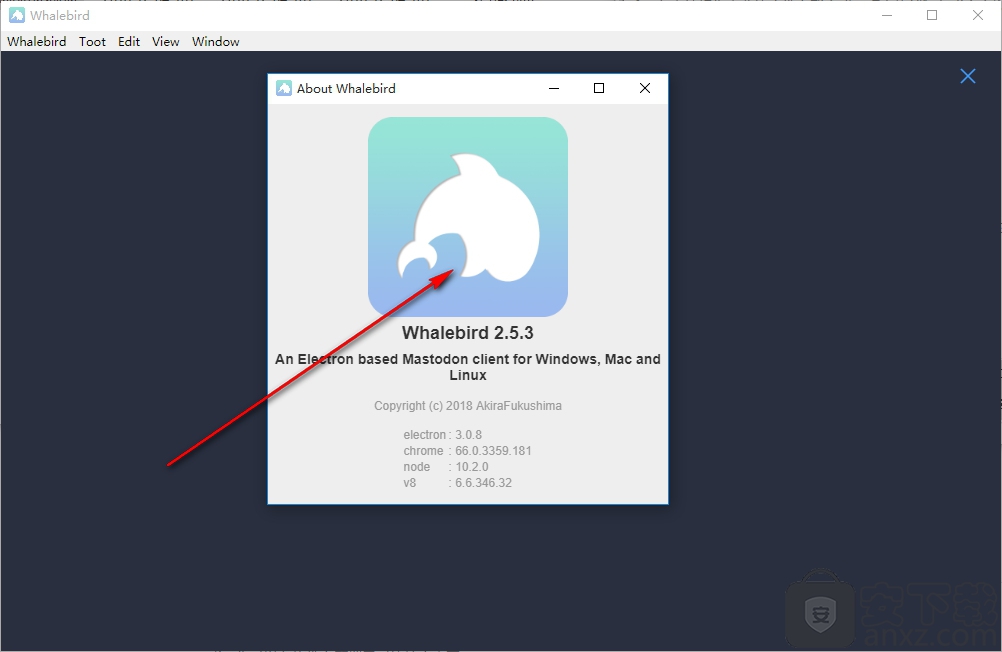Close the About Whalebird dialog
This screenshot has height=652, width=1002.
coord(645,88)
